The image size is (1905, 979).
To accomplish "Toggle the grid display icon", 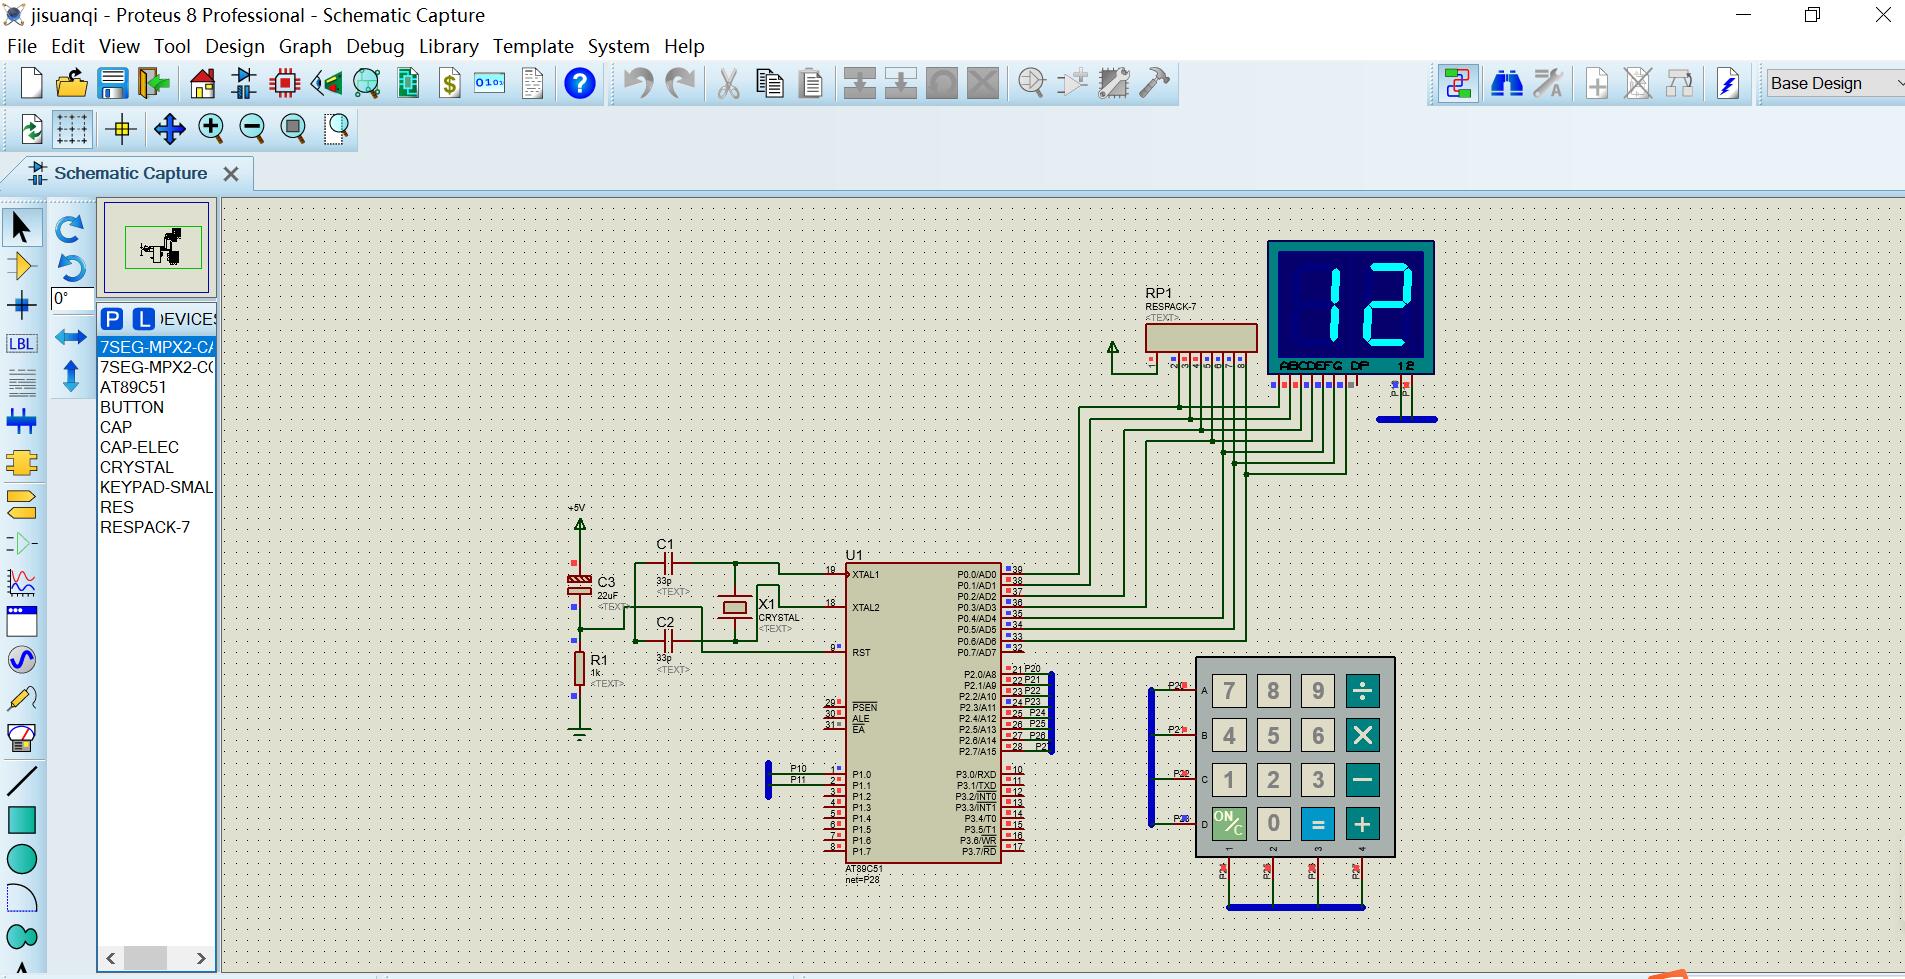I will pos(72,128).
